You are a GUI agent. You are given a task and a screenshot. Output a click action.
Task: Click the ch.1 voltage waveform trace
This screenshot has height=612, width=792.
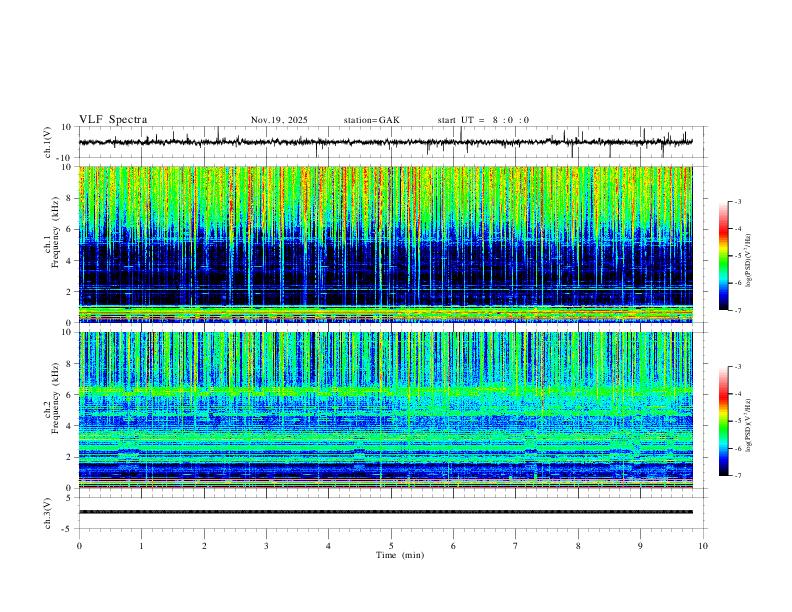(x=385, y=142)
